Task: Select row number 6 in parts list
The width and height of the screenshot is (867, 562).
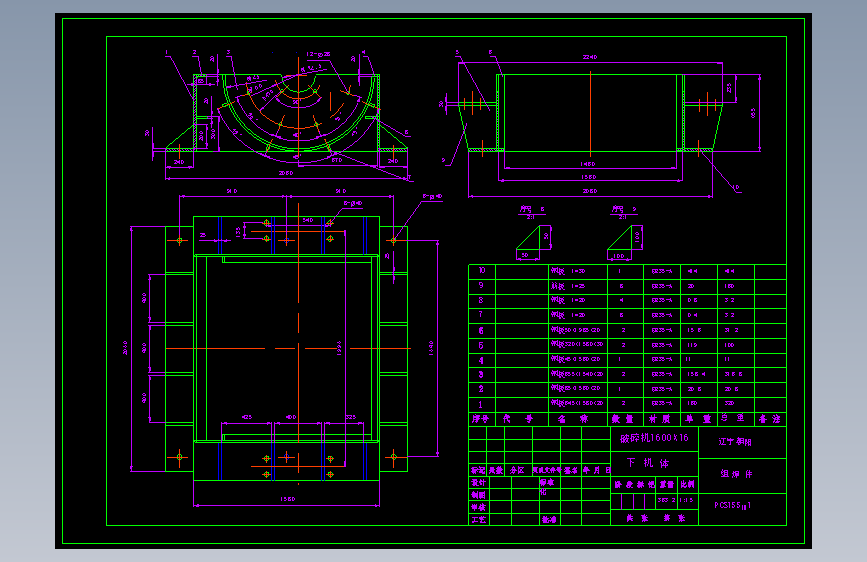Action: point(481,330)
